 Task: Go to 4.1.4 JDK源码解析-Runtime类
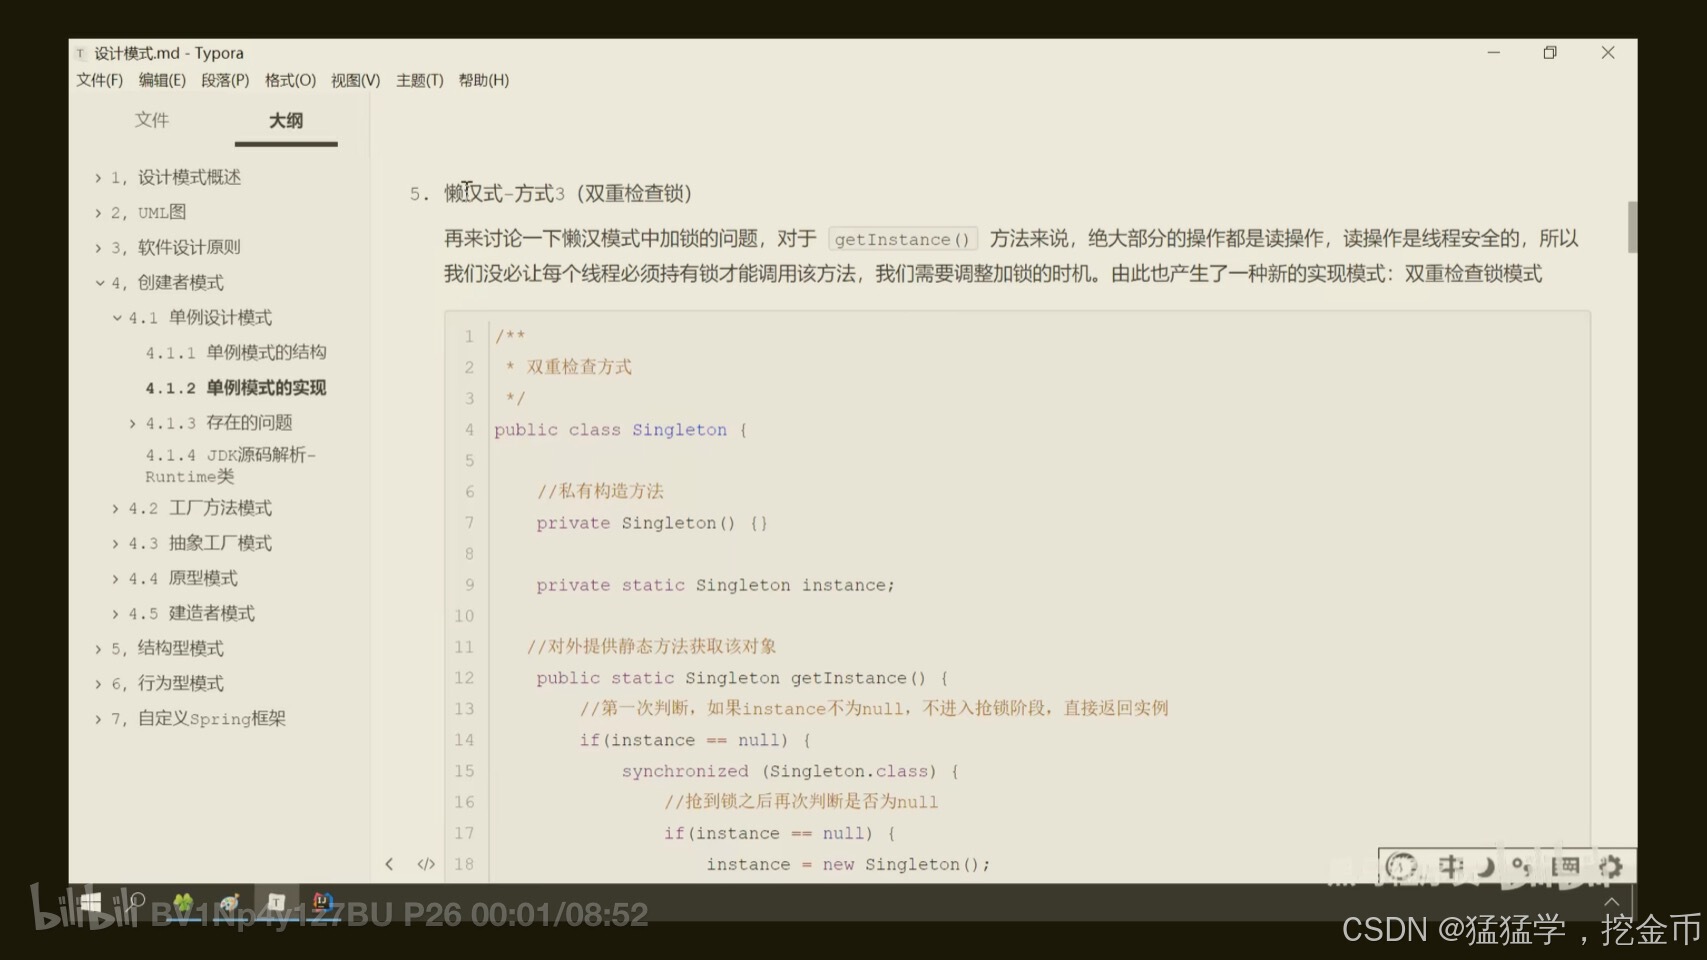231,465
